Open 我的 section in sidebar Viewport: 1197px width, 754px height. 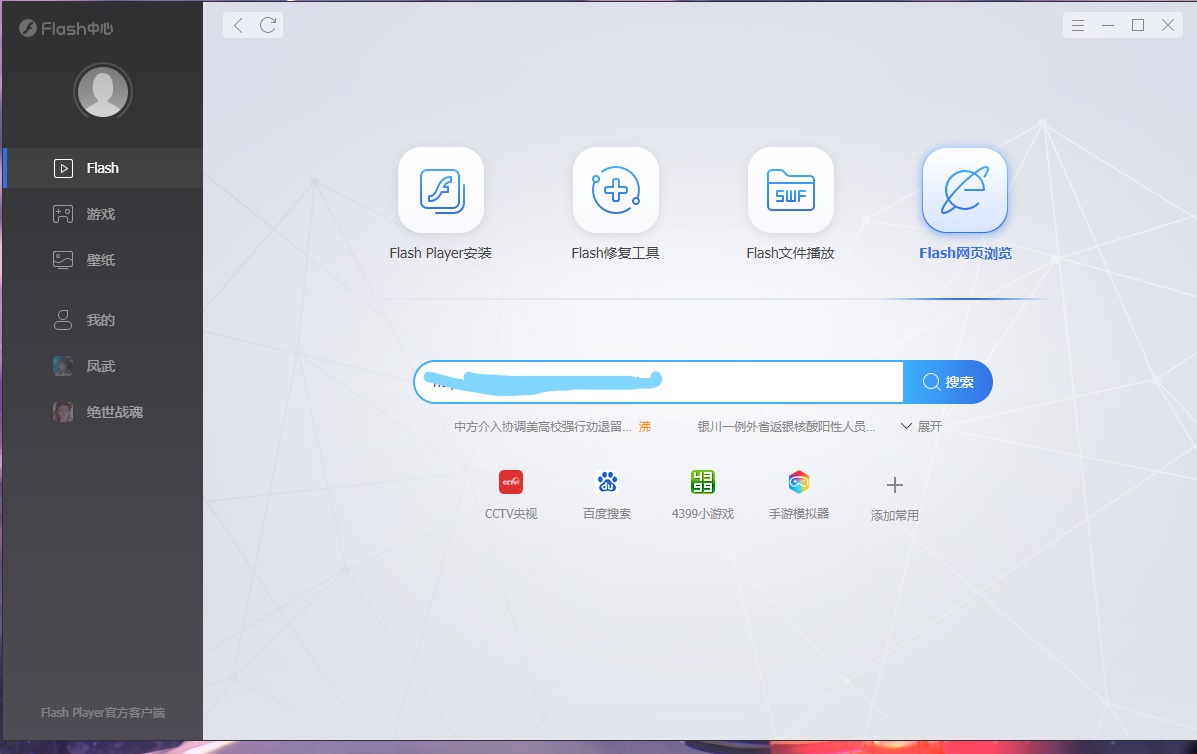point(103,321)
